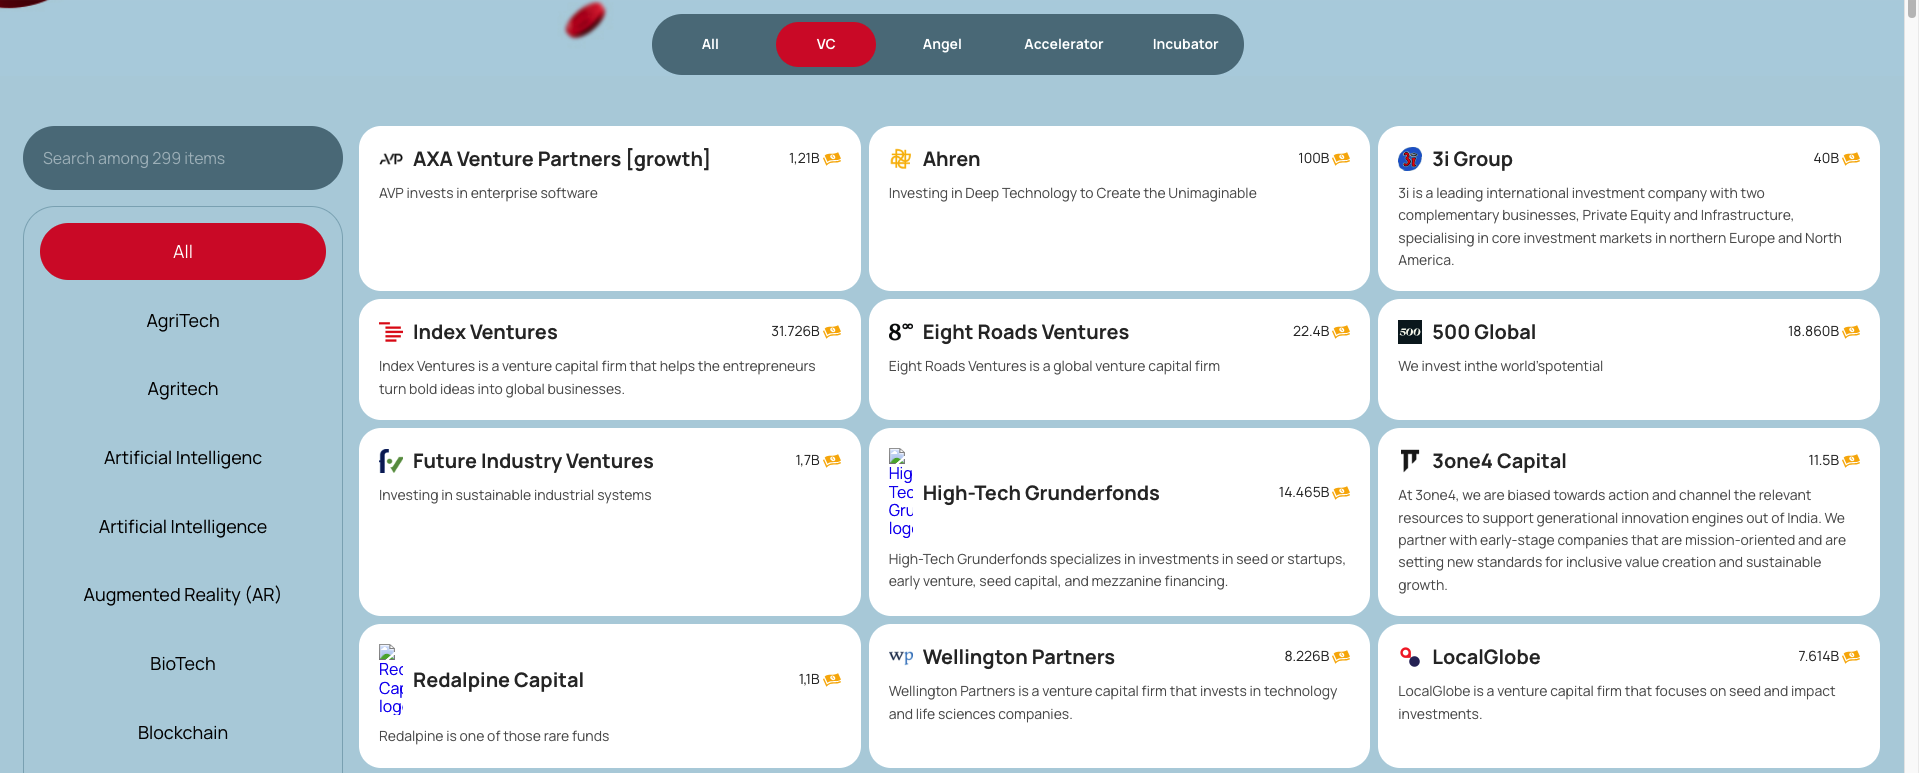
Task: Click money icon next to 8.226B
Action: point(1342,657)
